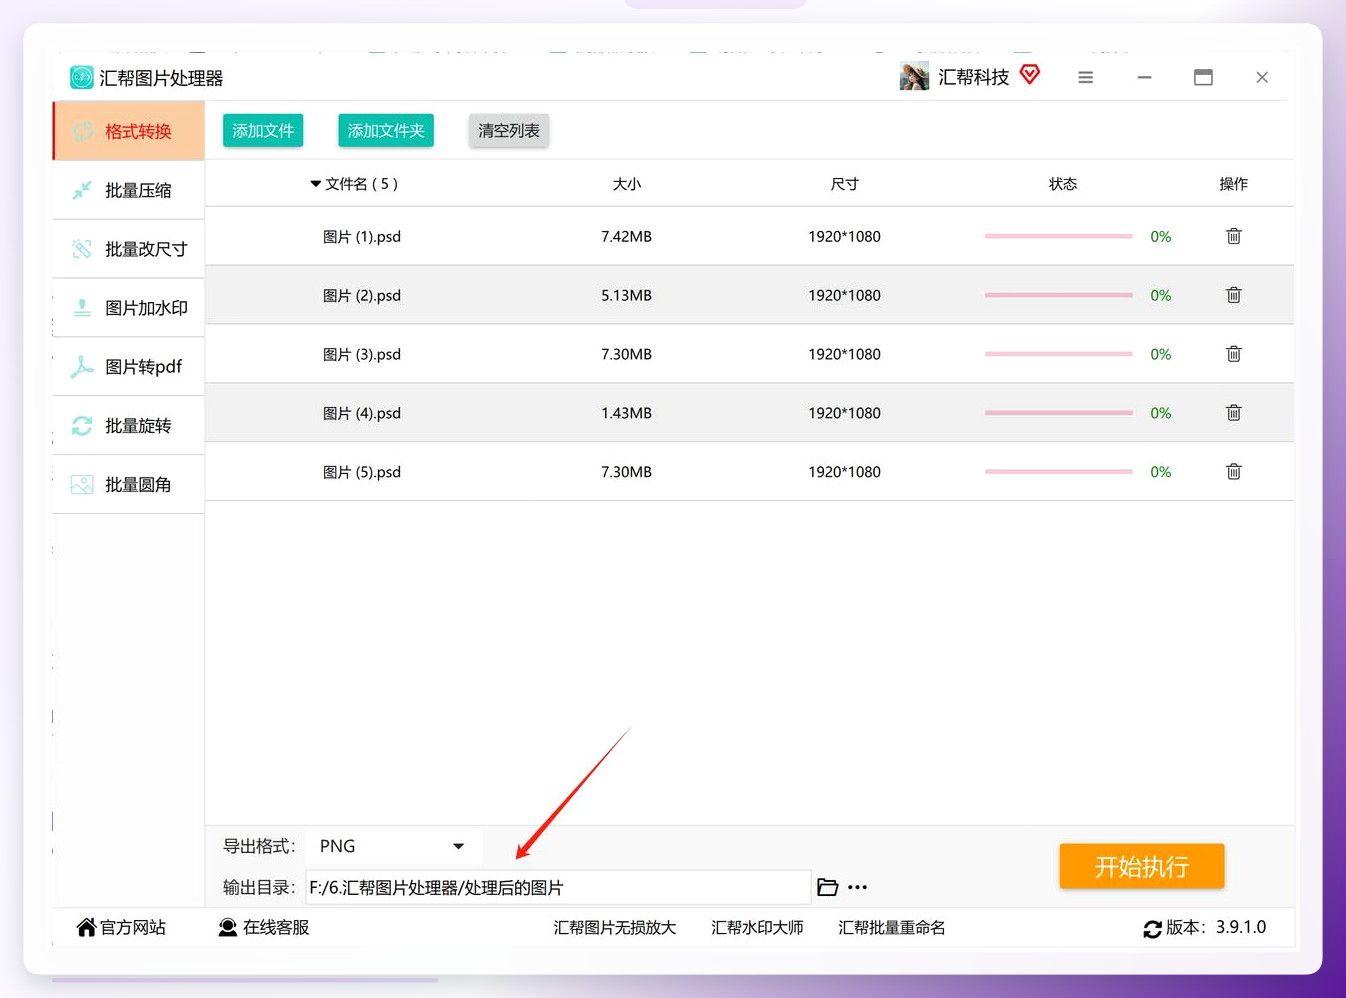This screenshot has height=998, width=1346.
Task: Click the 状态 column header
Action: pyautogui.click(x=1063, y=184)
